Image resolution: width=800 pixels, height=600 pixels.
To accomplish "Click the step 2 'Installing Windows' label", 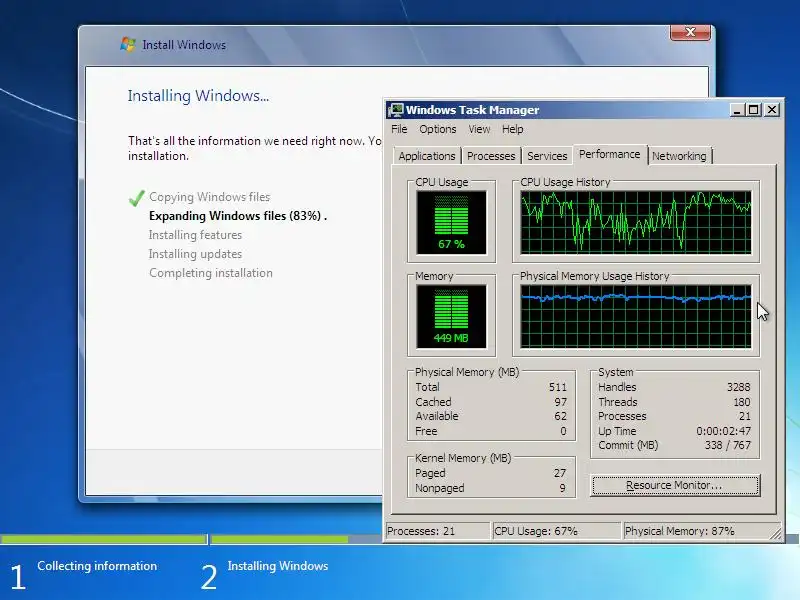I will click(x=278, y=566).
